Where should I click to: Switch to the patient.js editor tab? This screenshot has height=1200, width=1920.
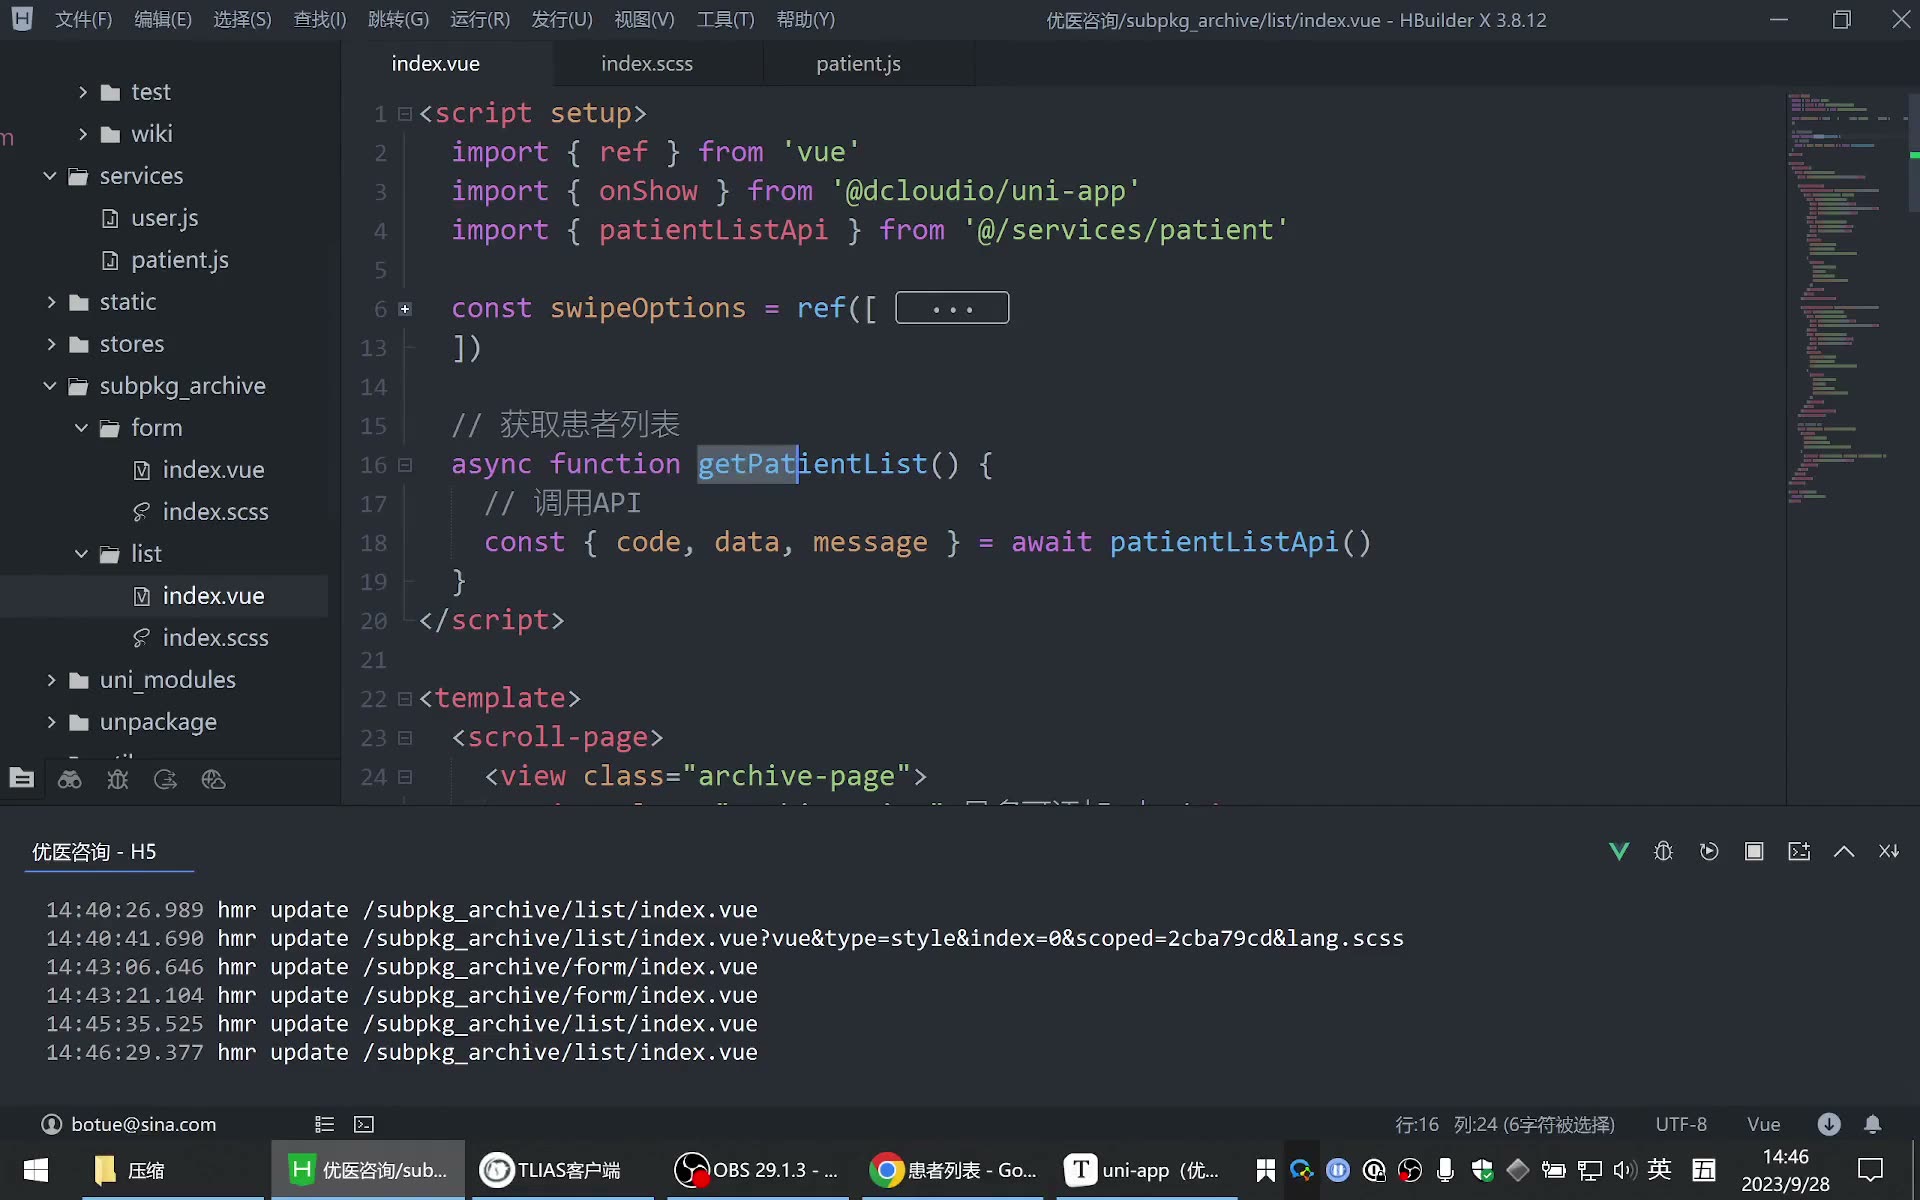coord(858,64)
